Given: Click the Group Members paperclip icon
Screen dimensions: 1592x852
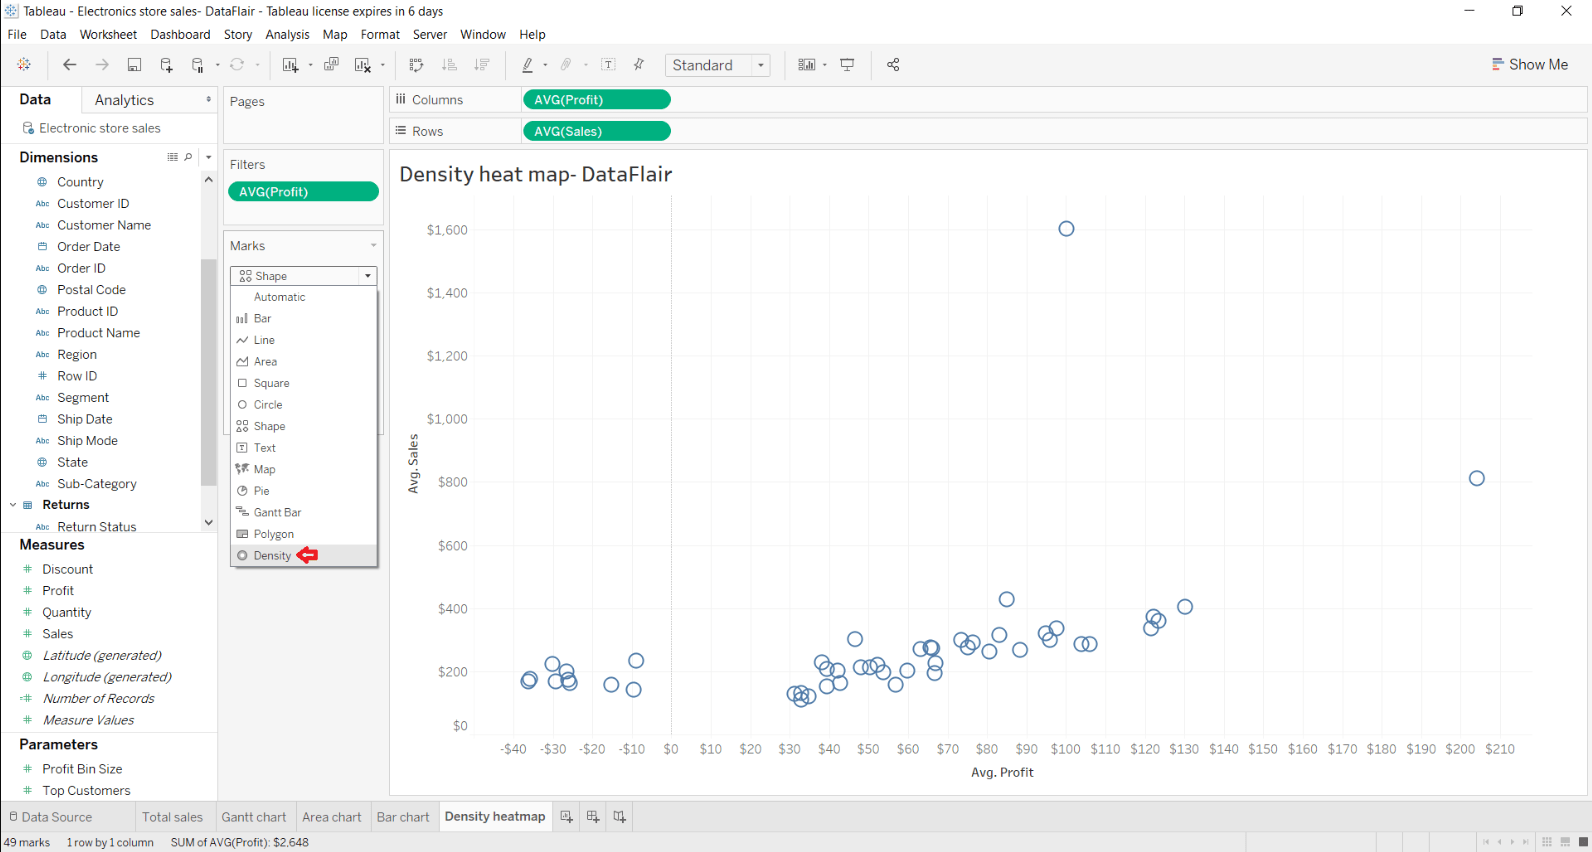Looking at the screenshot, I should [566, 65].
